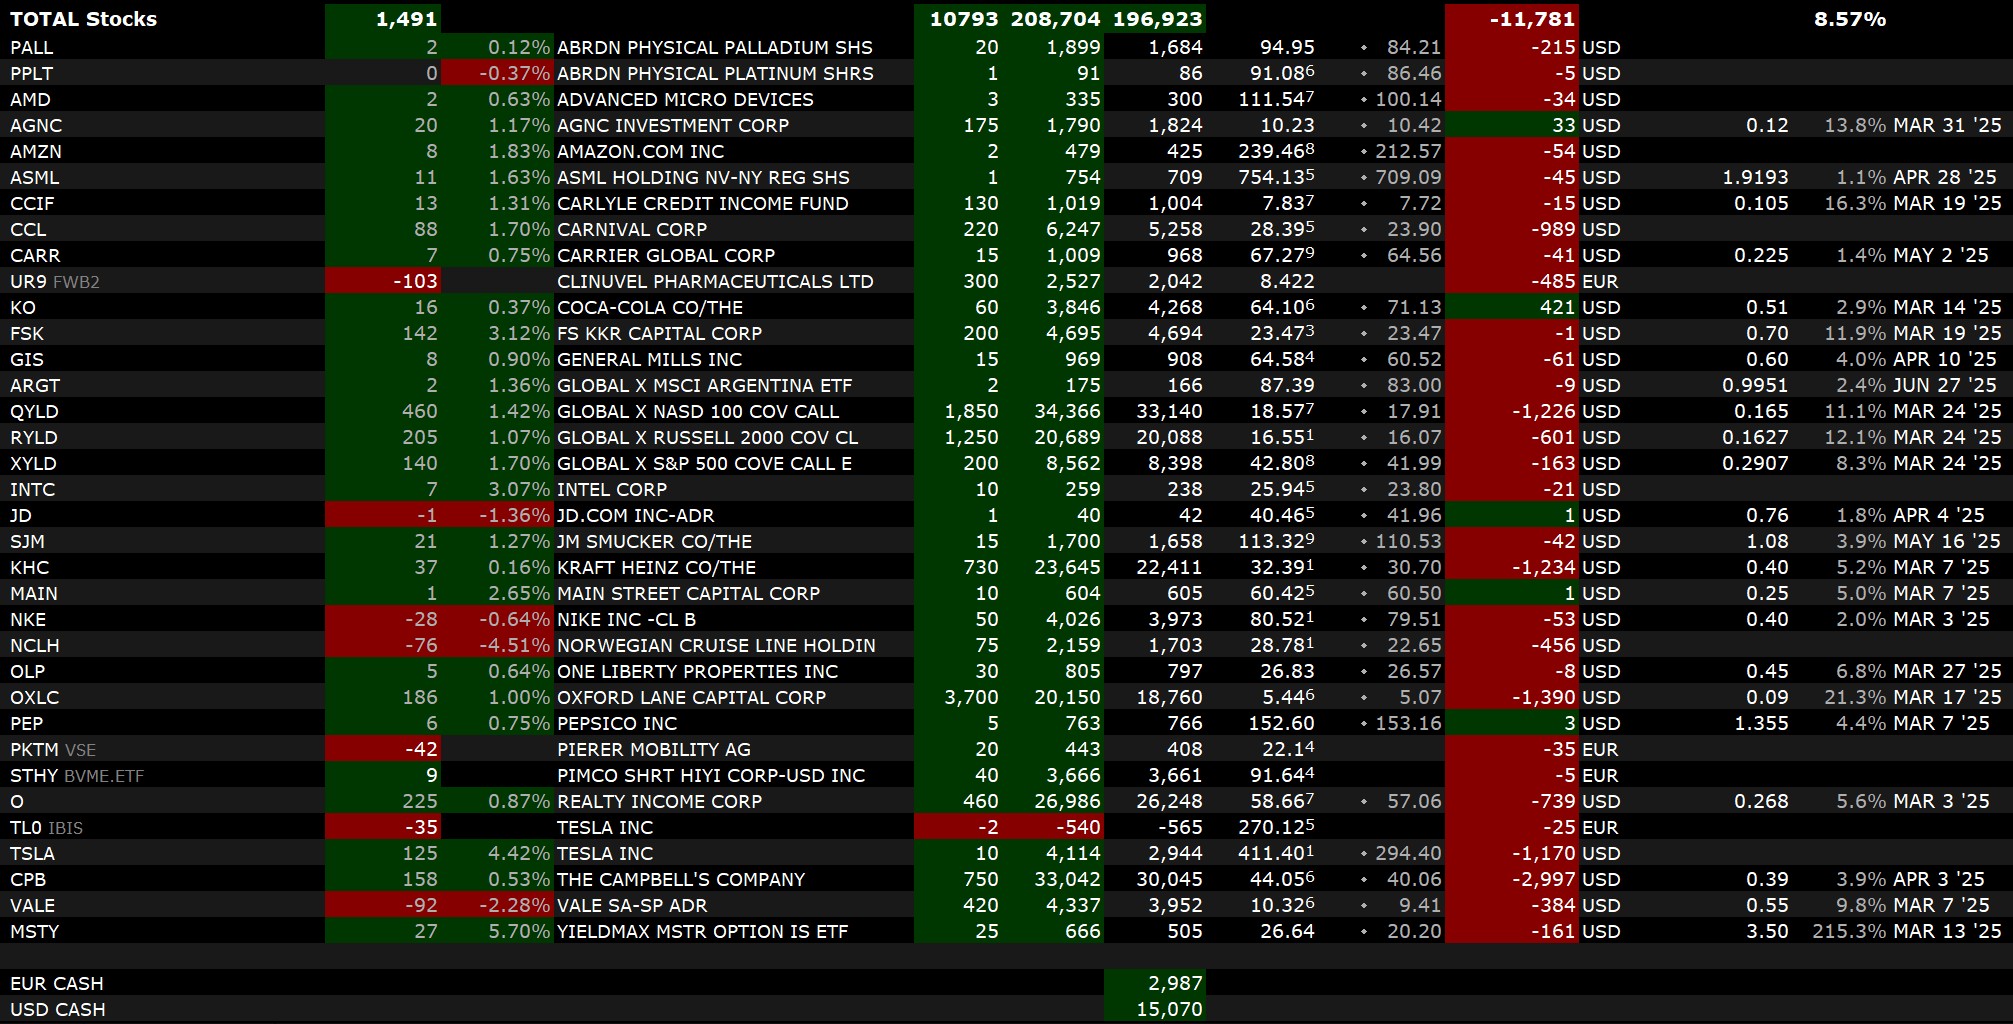Select MSTY yield 215.3%
2013x1024 pixels.
click(1849, 931)
